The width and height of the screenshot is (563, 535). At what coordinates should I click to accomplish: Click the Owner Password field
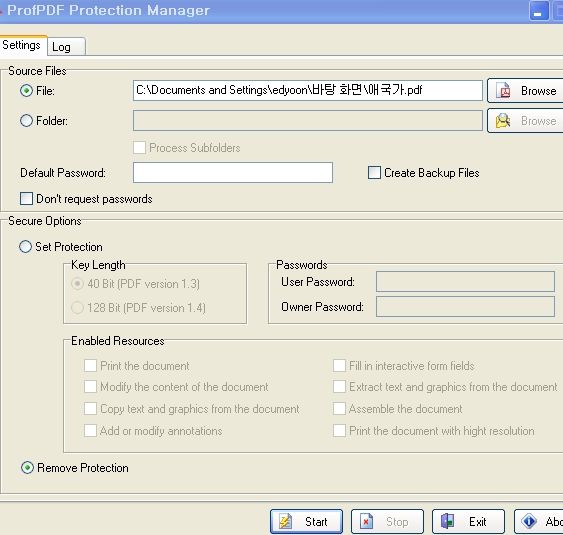[x=465, y=307]
